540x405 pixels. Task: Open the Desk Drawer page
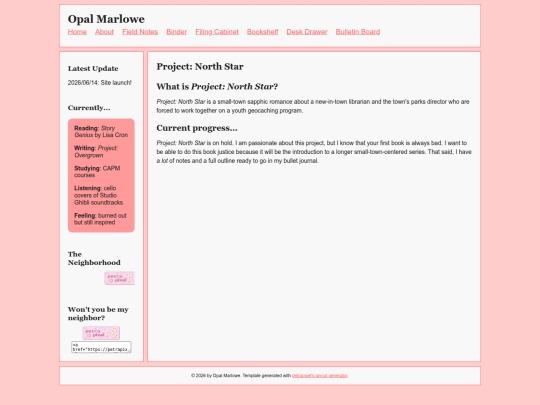coord(307,32)
